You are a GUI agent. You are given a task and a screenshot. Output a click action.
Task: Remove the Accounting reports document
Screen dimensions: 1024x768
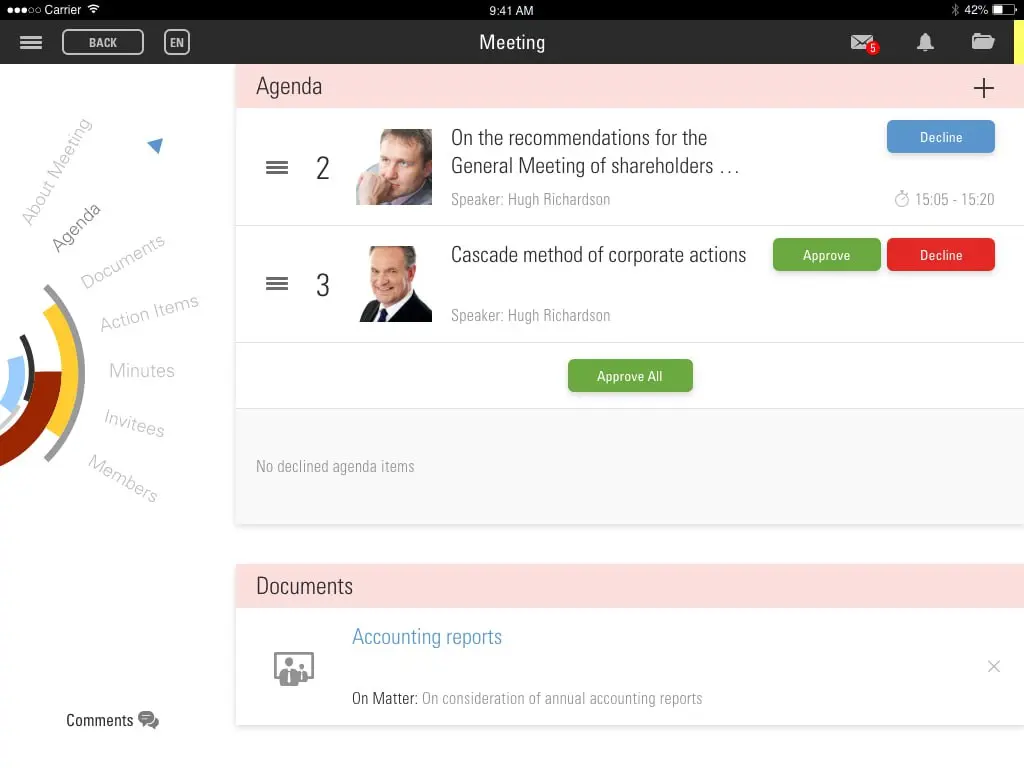coord(993,666)
